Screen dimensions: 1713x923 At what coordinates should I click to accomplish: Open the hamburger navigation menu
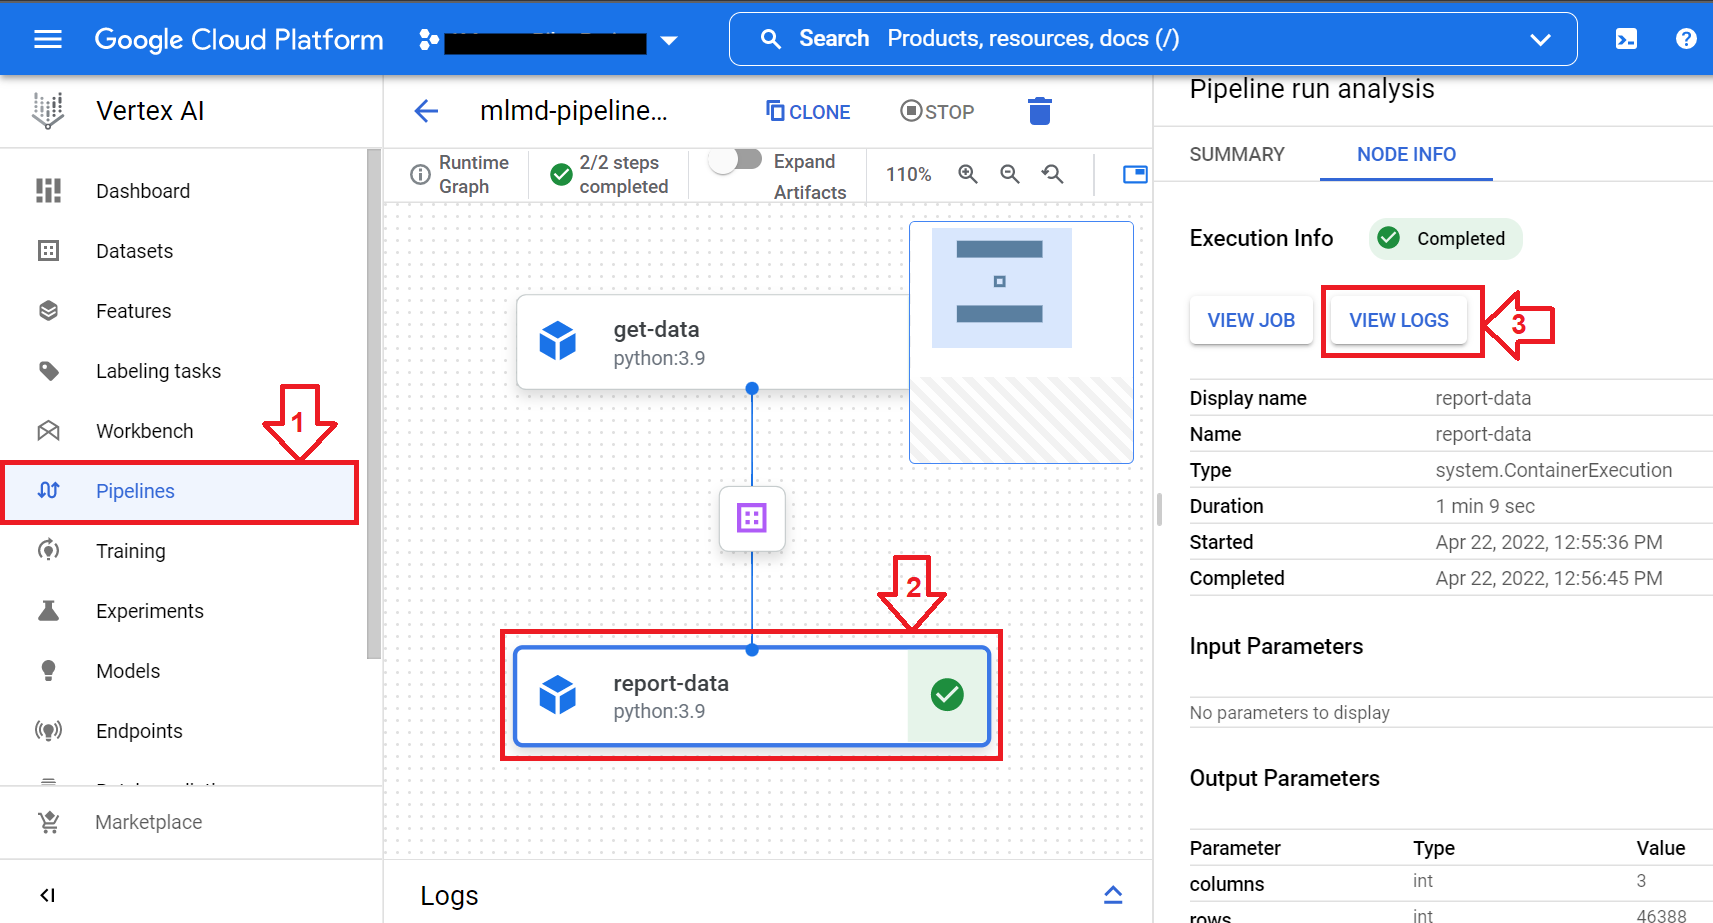tap(48, 39)
